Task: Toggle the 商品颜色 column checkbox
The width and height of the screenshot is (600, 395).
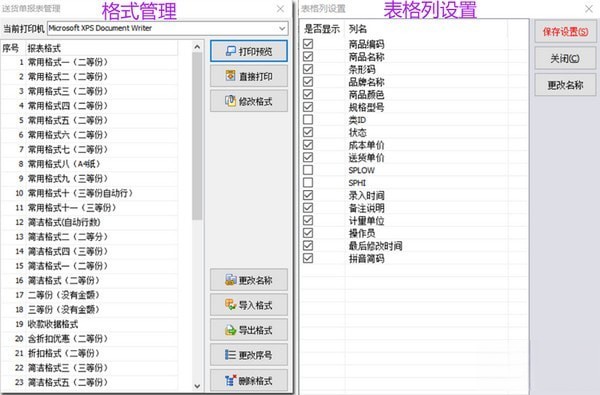Action: (x=308, y=95)
